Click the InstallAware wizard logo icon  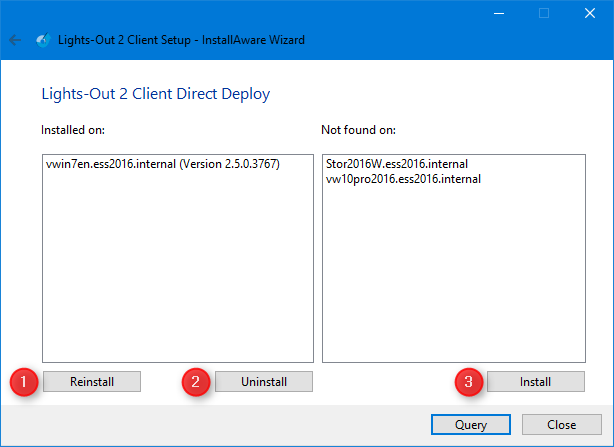point(43,40)
